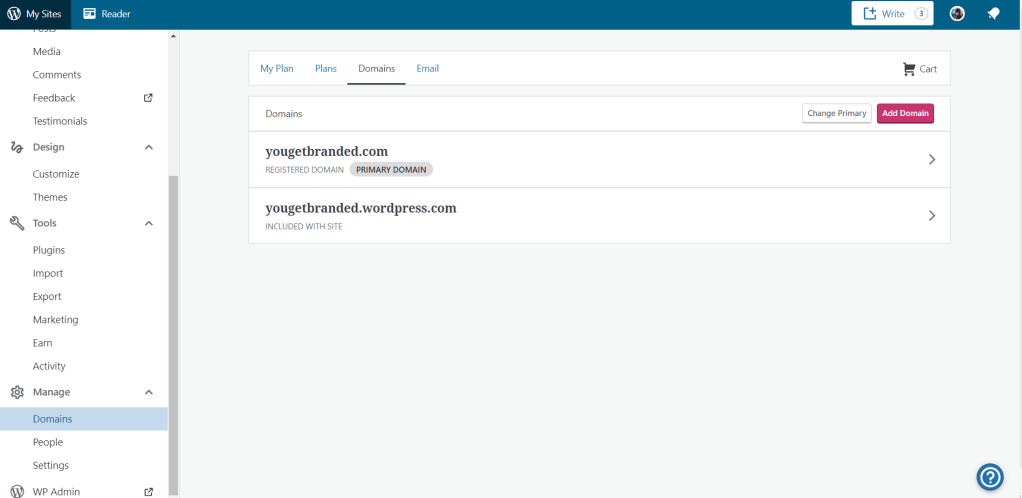Click the sidebar scroll up arrow
This screenshot has width=1022, height=498.
(173, 36)
